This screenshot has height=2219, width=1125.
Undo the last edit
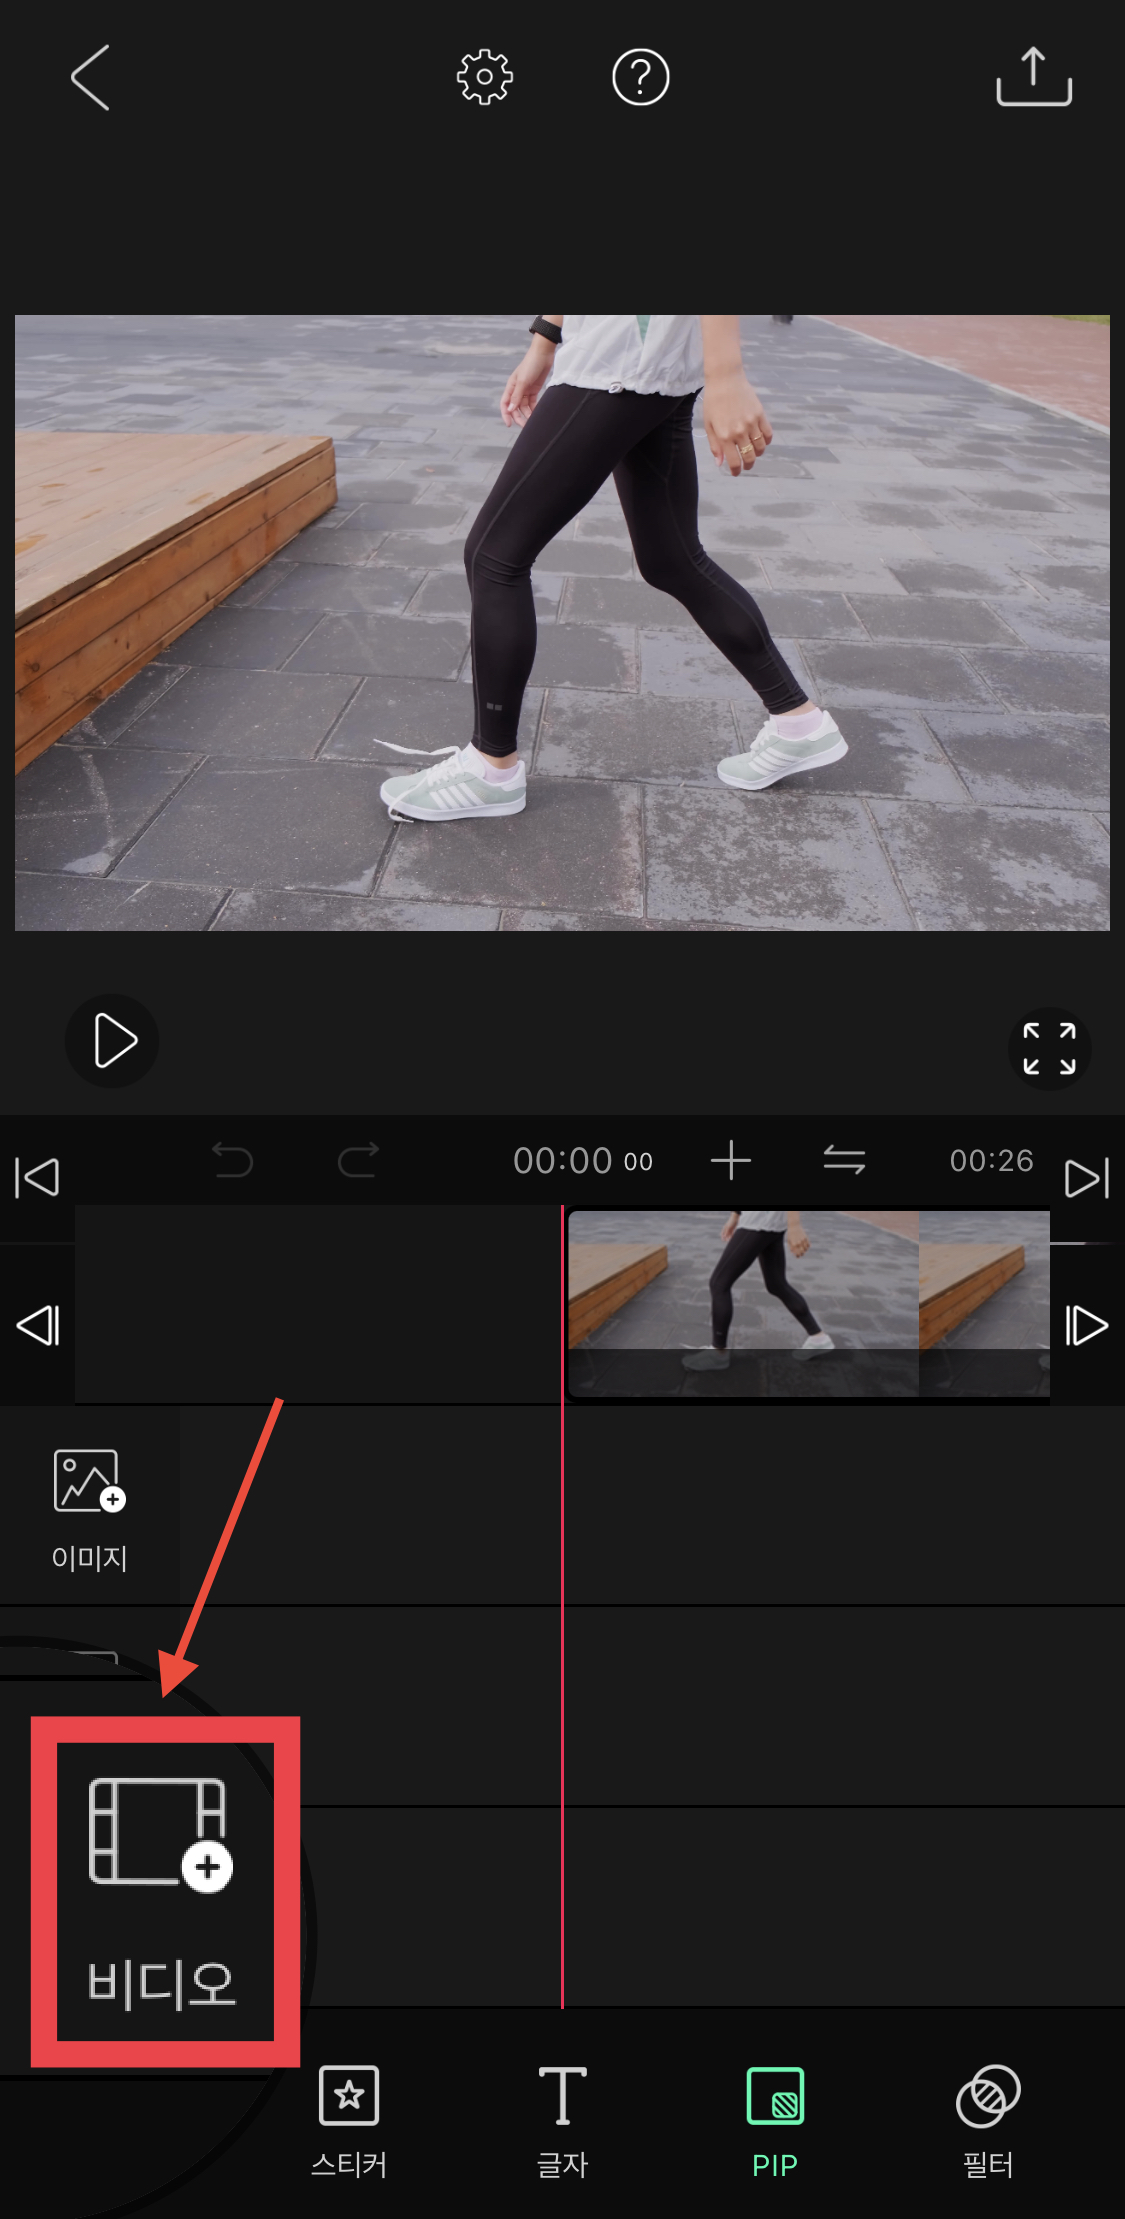point(233,1160)
